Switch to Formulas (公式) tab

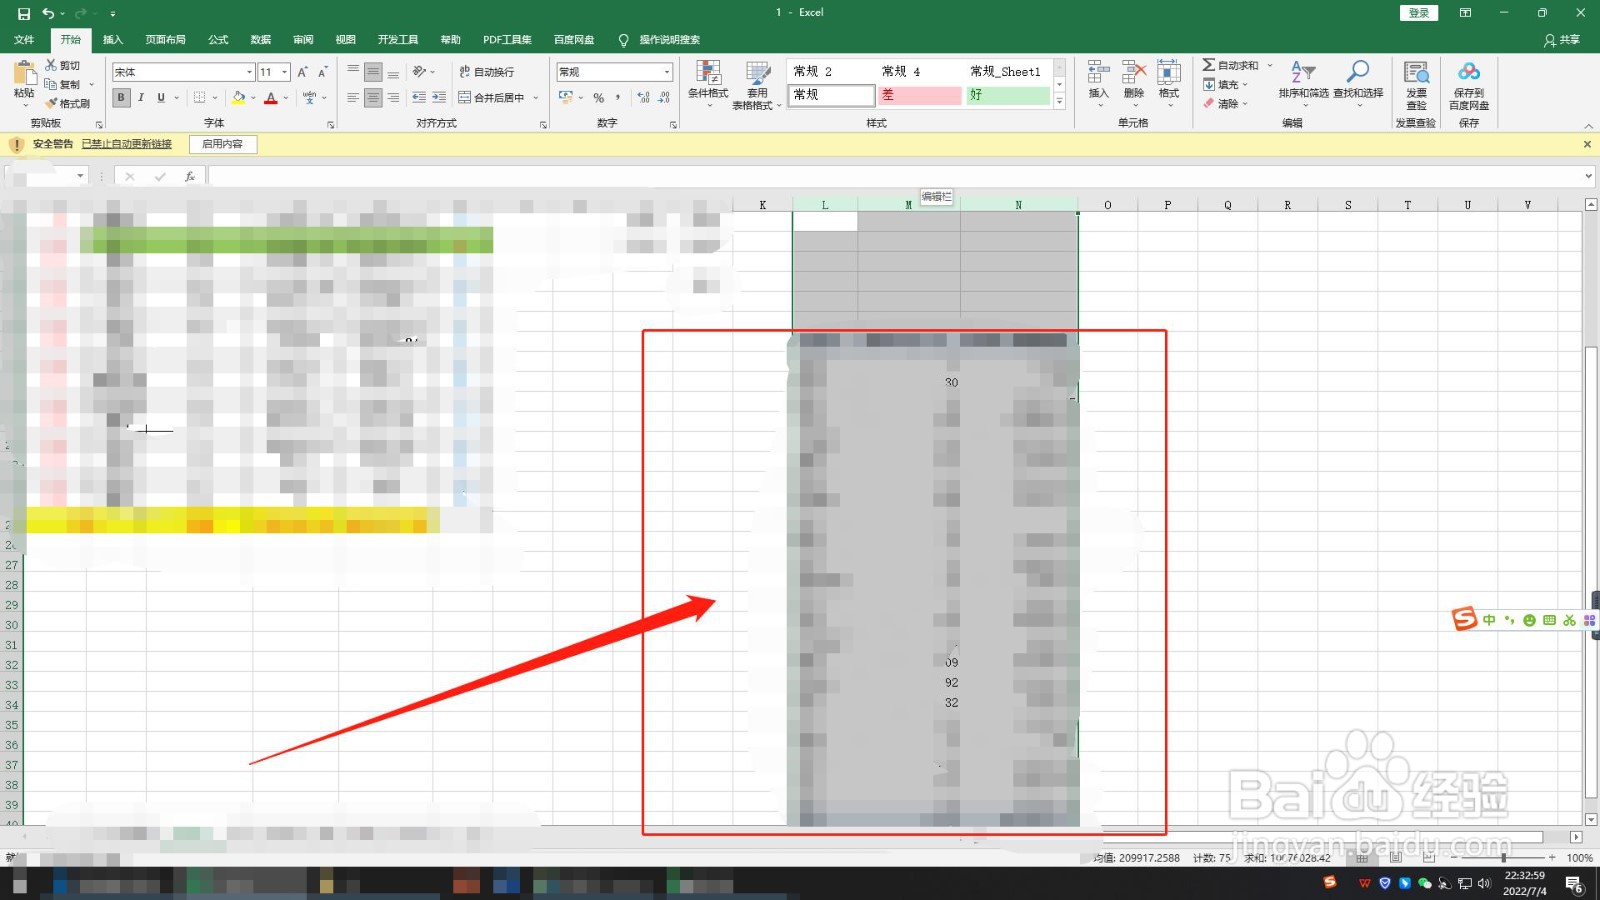tap(218, 40)
